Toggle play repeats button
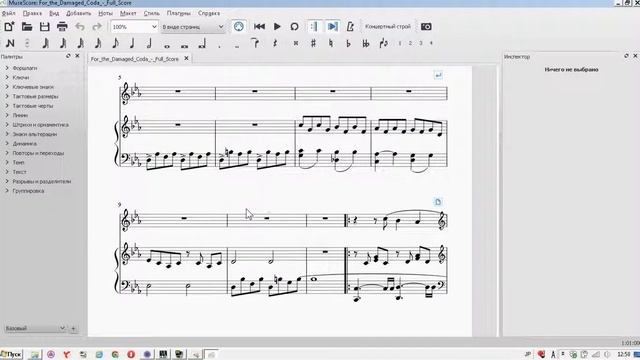 [313, 27]
